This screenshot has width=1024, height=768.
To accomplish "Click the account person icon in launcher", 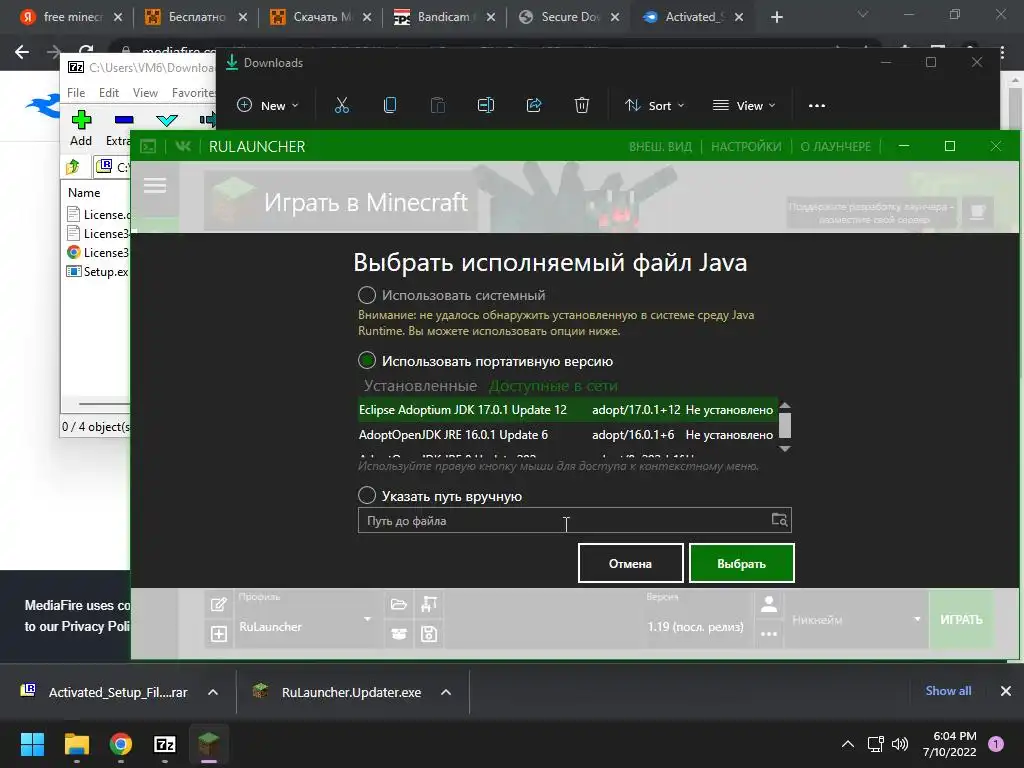I will (769, 604).
